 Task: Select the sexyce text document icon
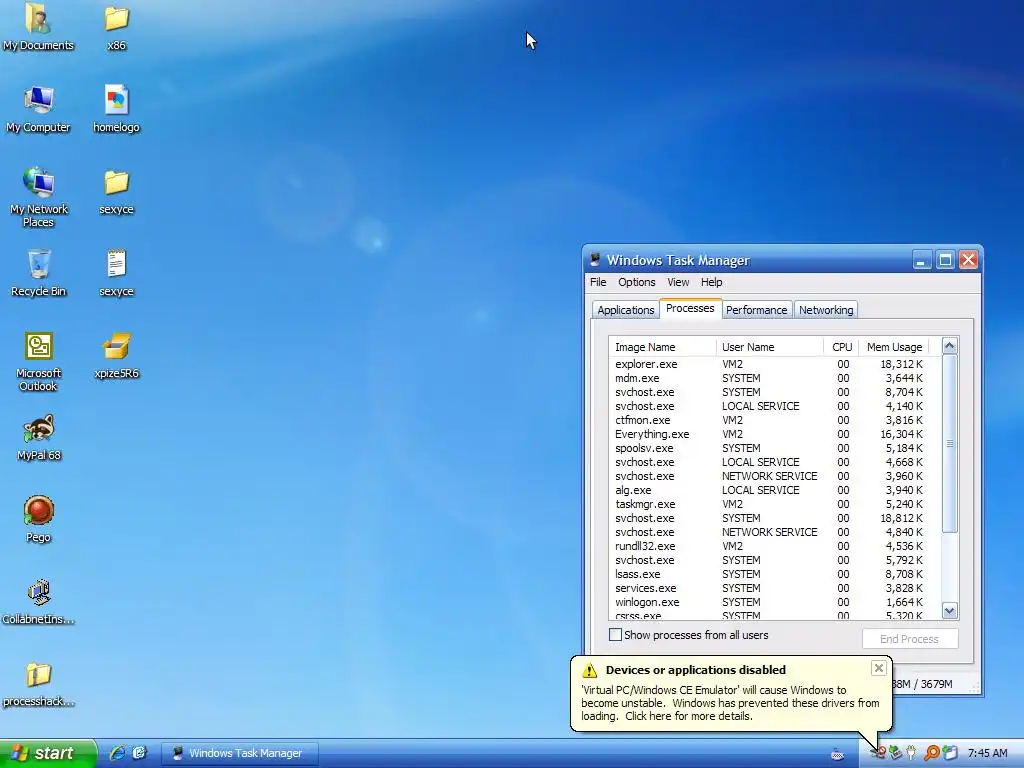tap(116, 273)
